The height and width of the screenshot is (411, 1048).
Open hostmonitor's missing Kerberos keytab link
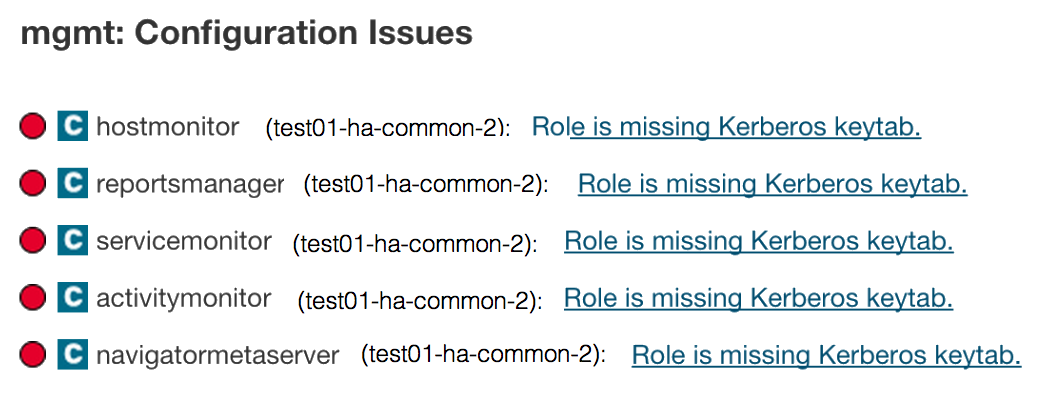click(726, 127)
